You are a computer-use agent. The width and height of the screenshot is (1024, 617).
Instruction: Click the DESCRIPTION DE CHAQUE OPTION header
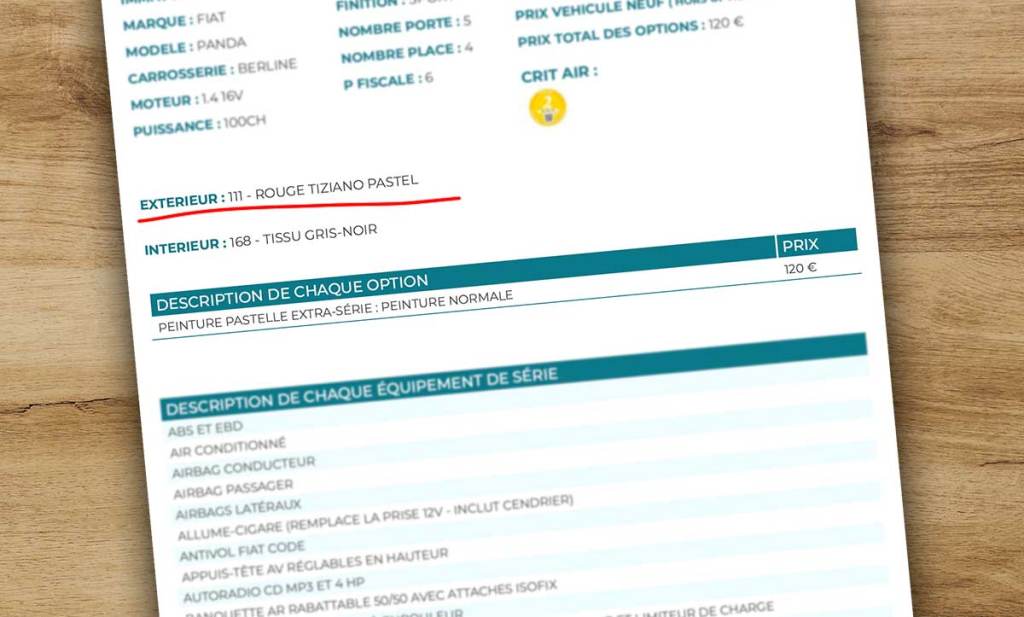click(292, 292)
